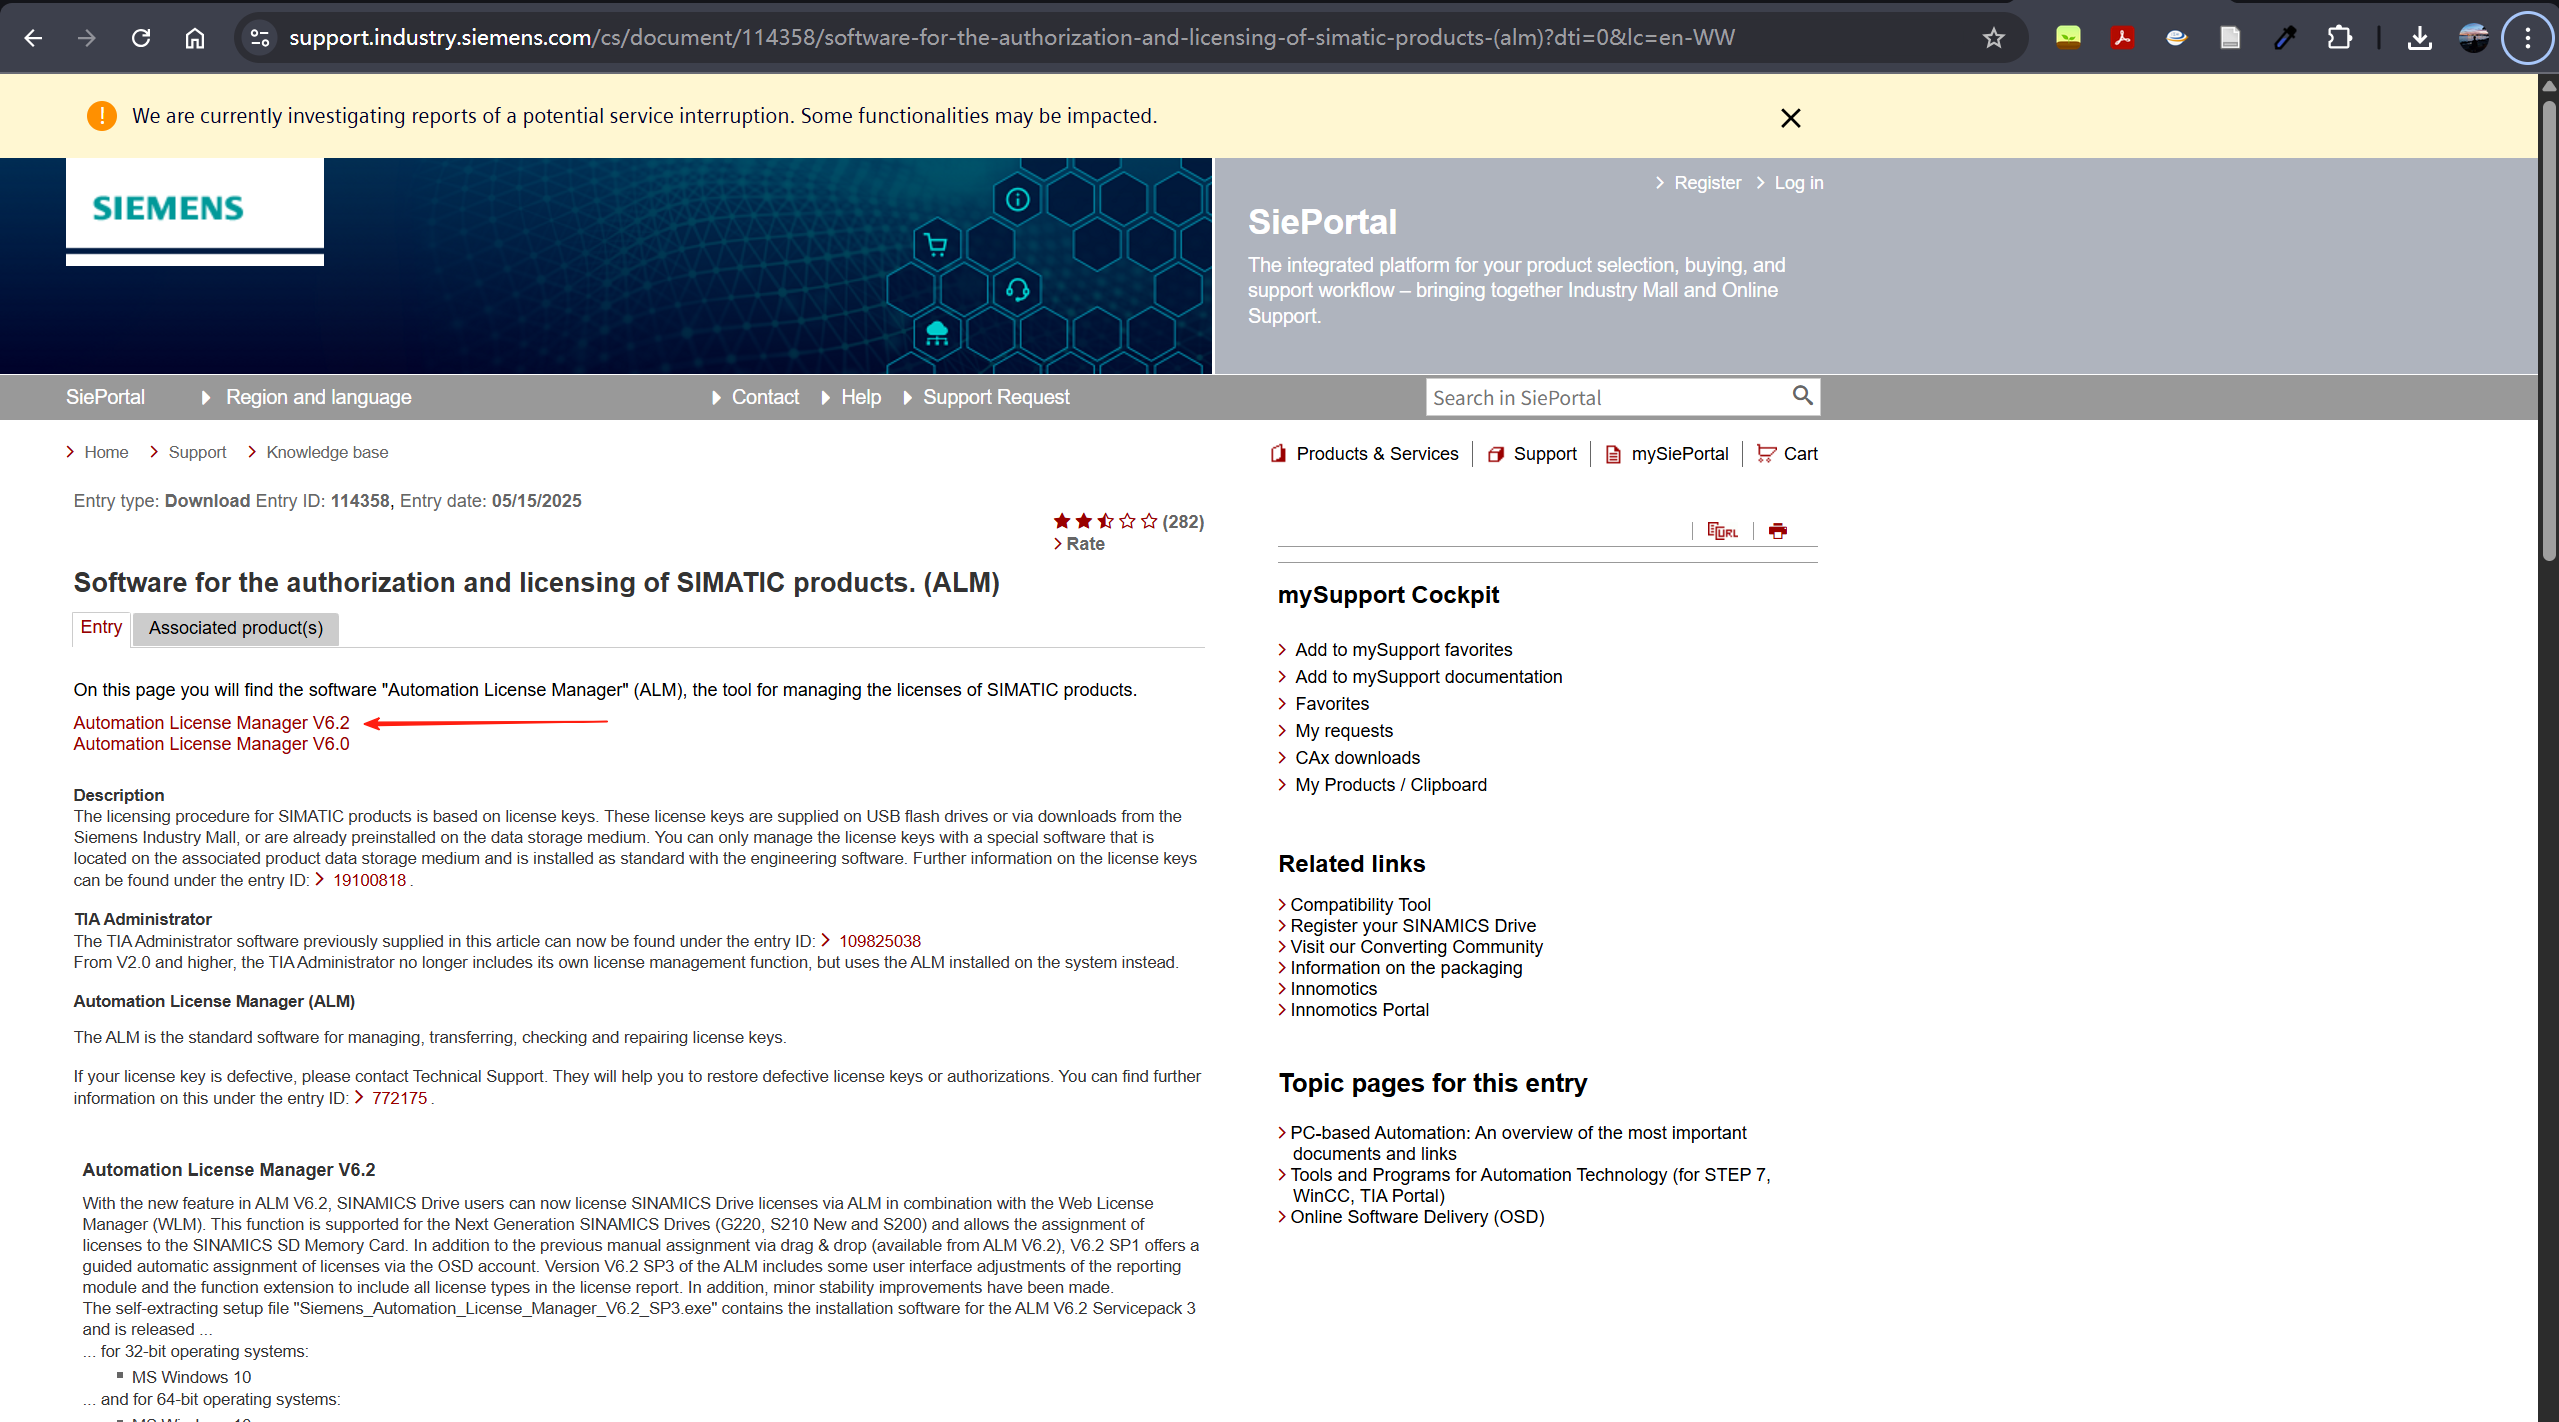Screen dimensions: 2559x1422
Task: Expand Region and language menu
Action: pyautogui.click(x=317, y=397)
